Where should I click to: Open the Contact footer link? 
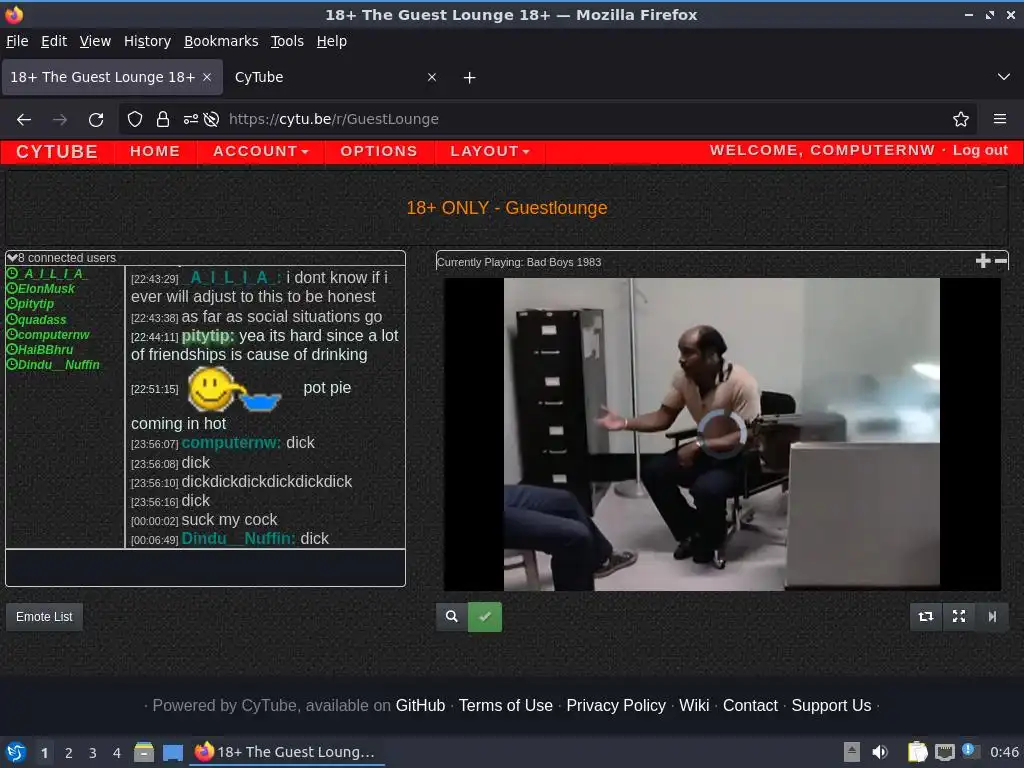(750, 705)
